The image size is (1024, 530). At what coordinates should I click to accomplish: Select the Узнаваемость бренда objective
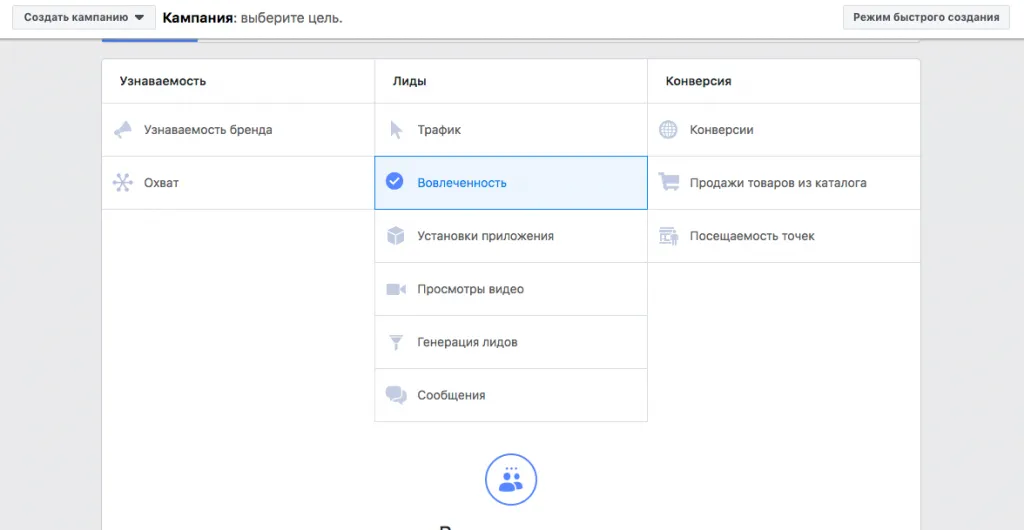click(238, 130)
